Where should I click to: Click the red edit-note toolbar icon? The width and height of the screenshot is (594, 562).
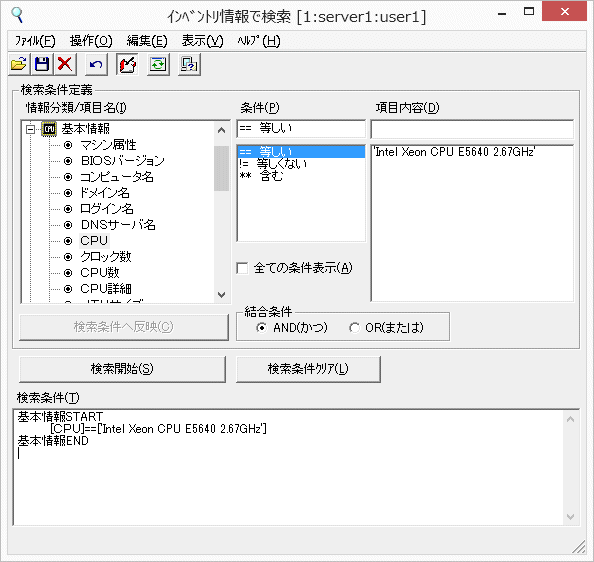tap(127, 64)
